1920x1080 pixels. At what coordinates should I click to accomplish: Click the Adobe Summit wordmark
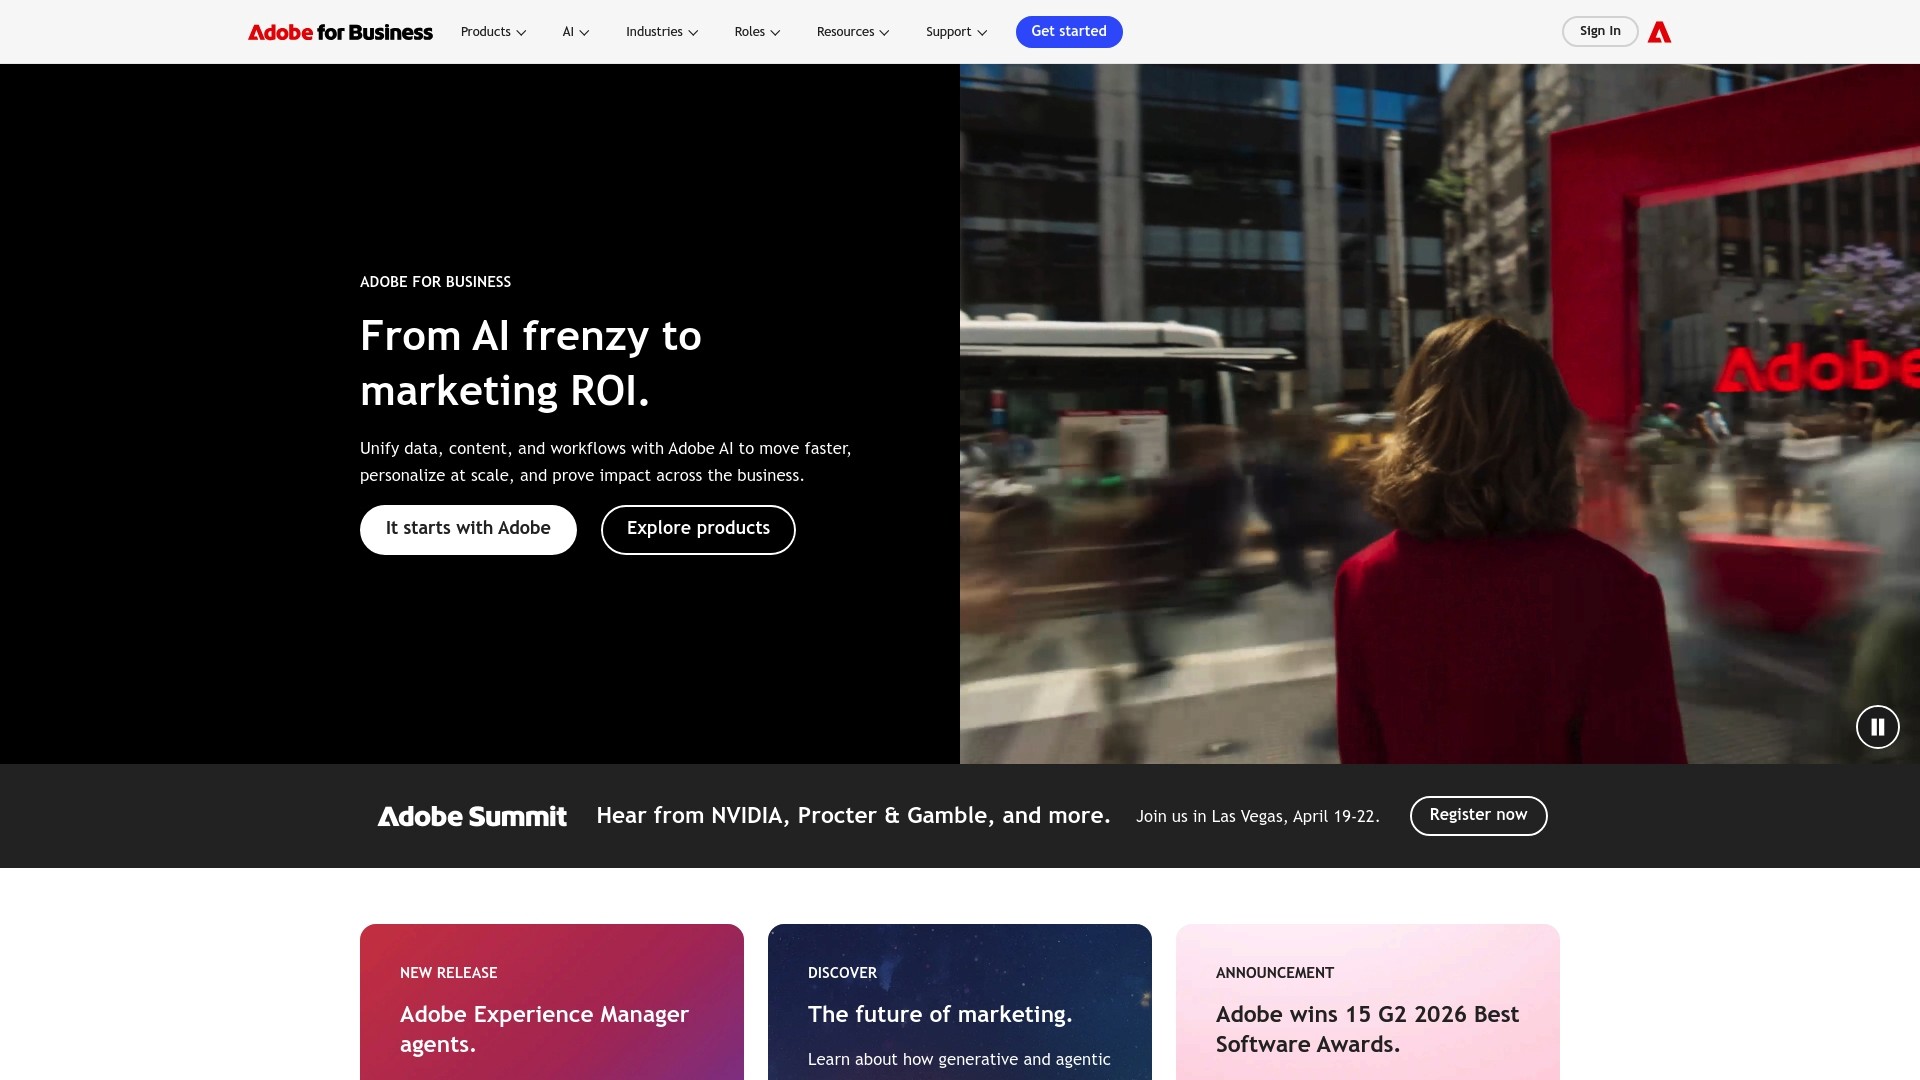tap(472, 816)
